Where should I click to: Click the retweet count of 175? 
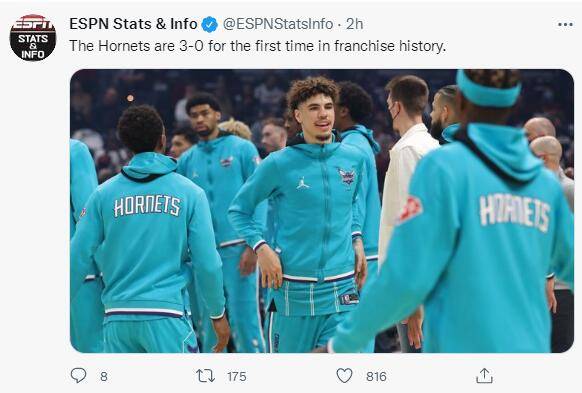tap(237, 376)
